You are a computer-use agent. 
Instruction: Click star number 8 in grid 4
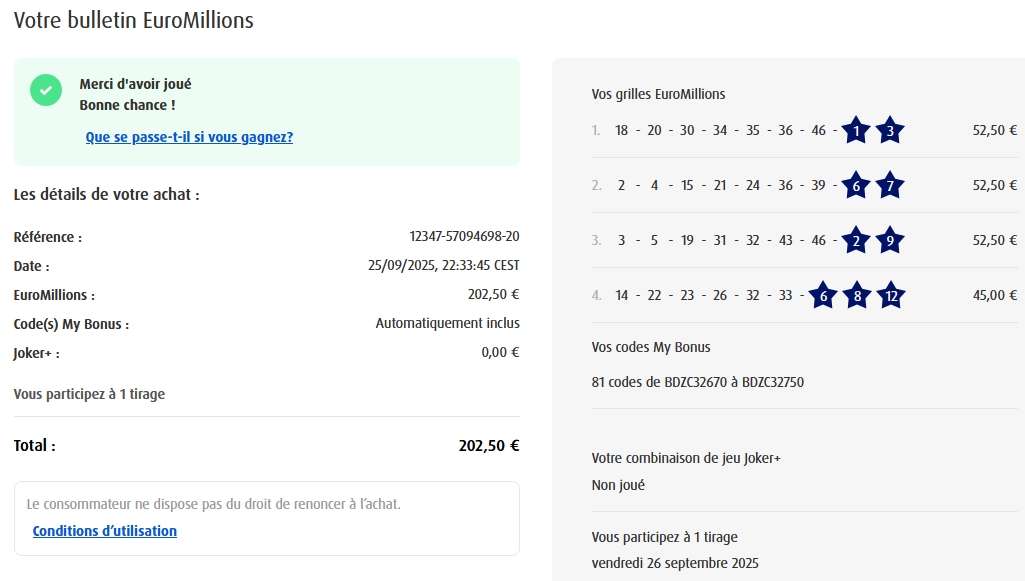coord(857,295)
